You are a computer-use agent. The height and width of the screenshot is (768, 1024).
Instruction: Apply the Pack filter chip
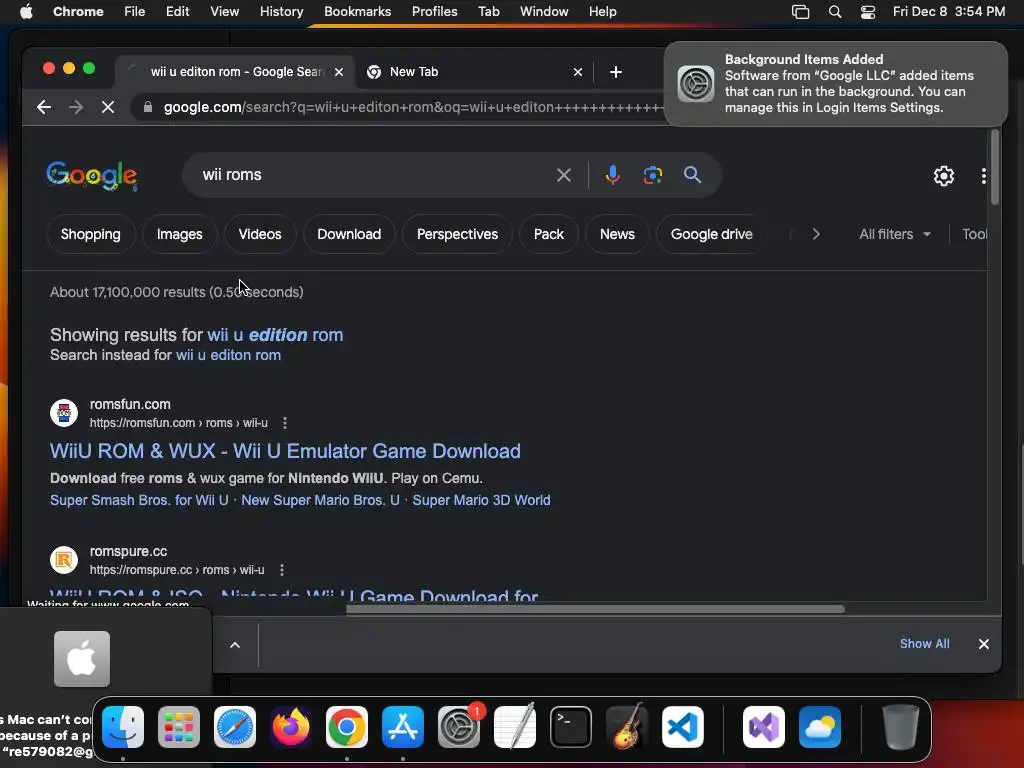549,234
